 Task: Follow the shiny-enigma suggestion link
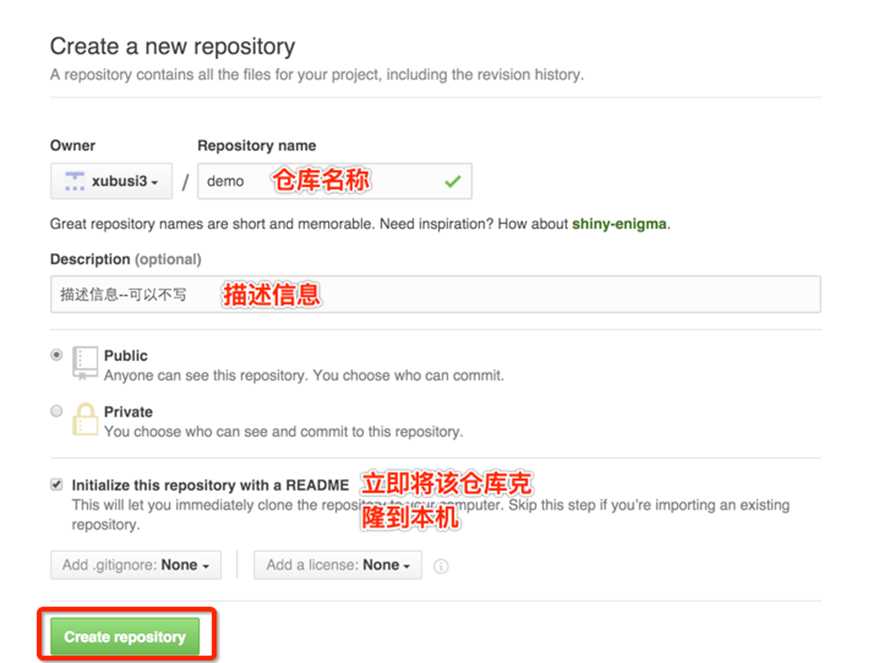(619, 224)
